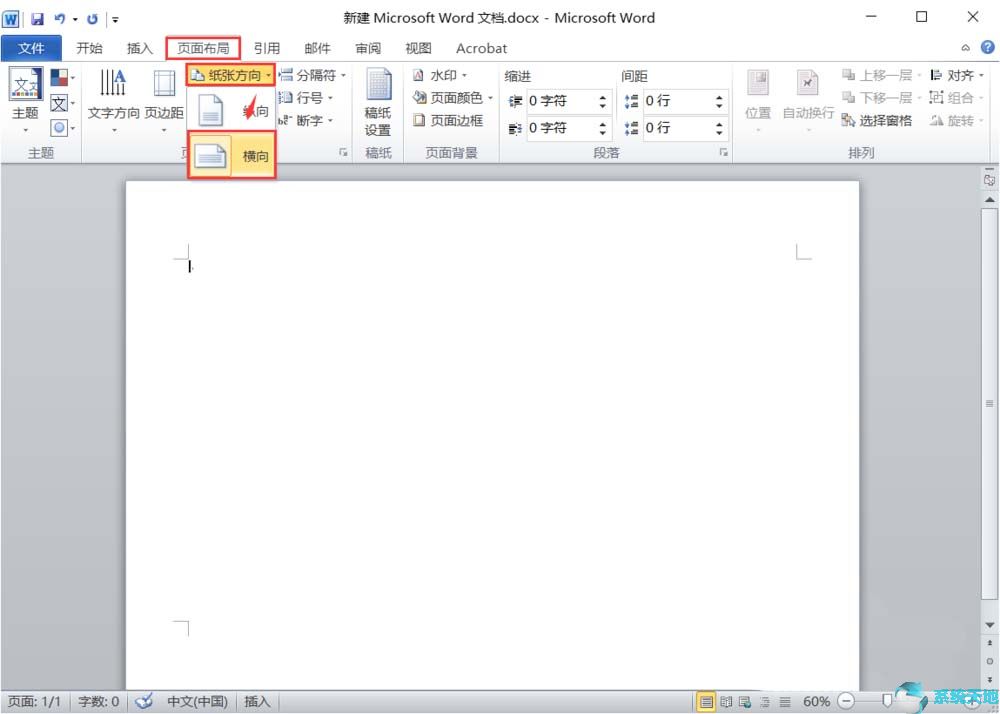Open the 页边距 margins button
Screen dimensions: 1000x714
(164, 101)
